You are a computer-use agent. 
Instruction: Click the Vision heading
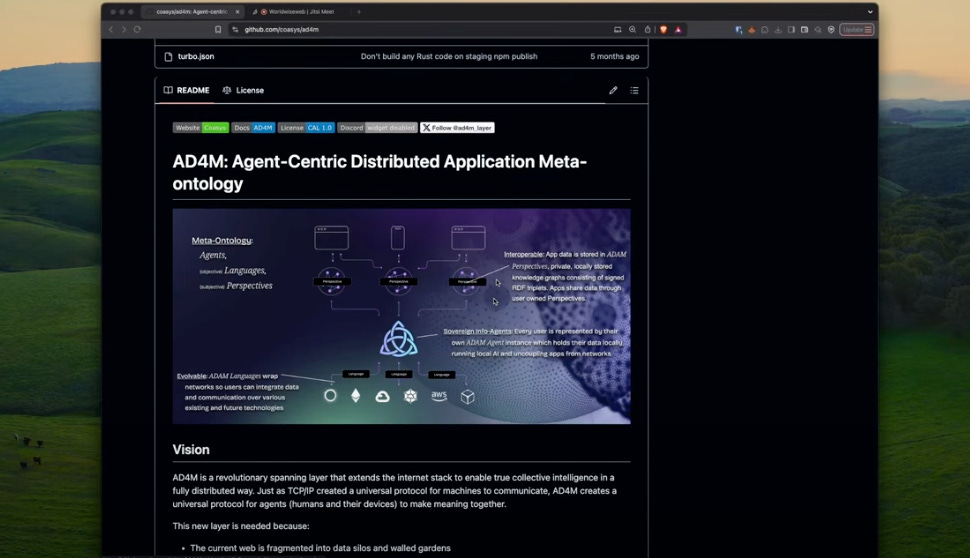(191, 450)
